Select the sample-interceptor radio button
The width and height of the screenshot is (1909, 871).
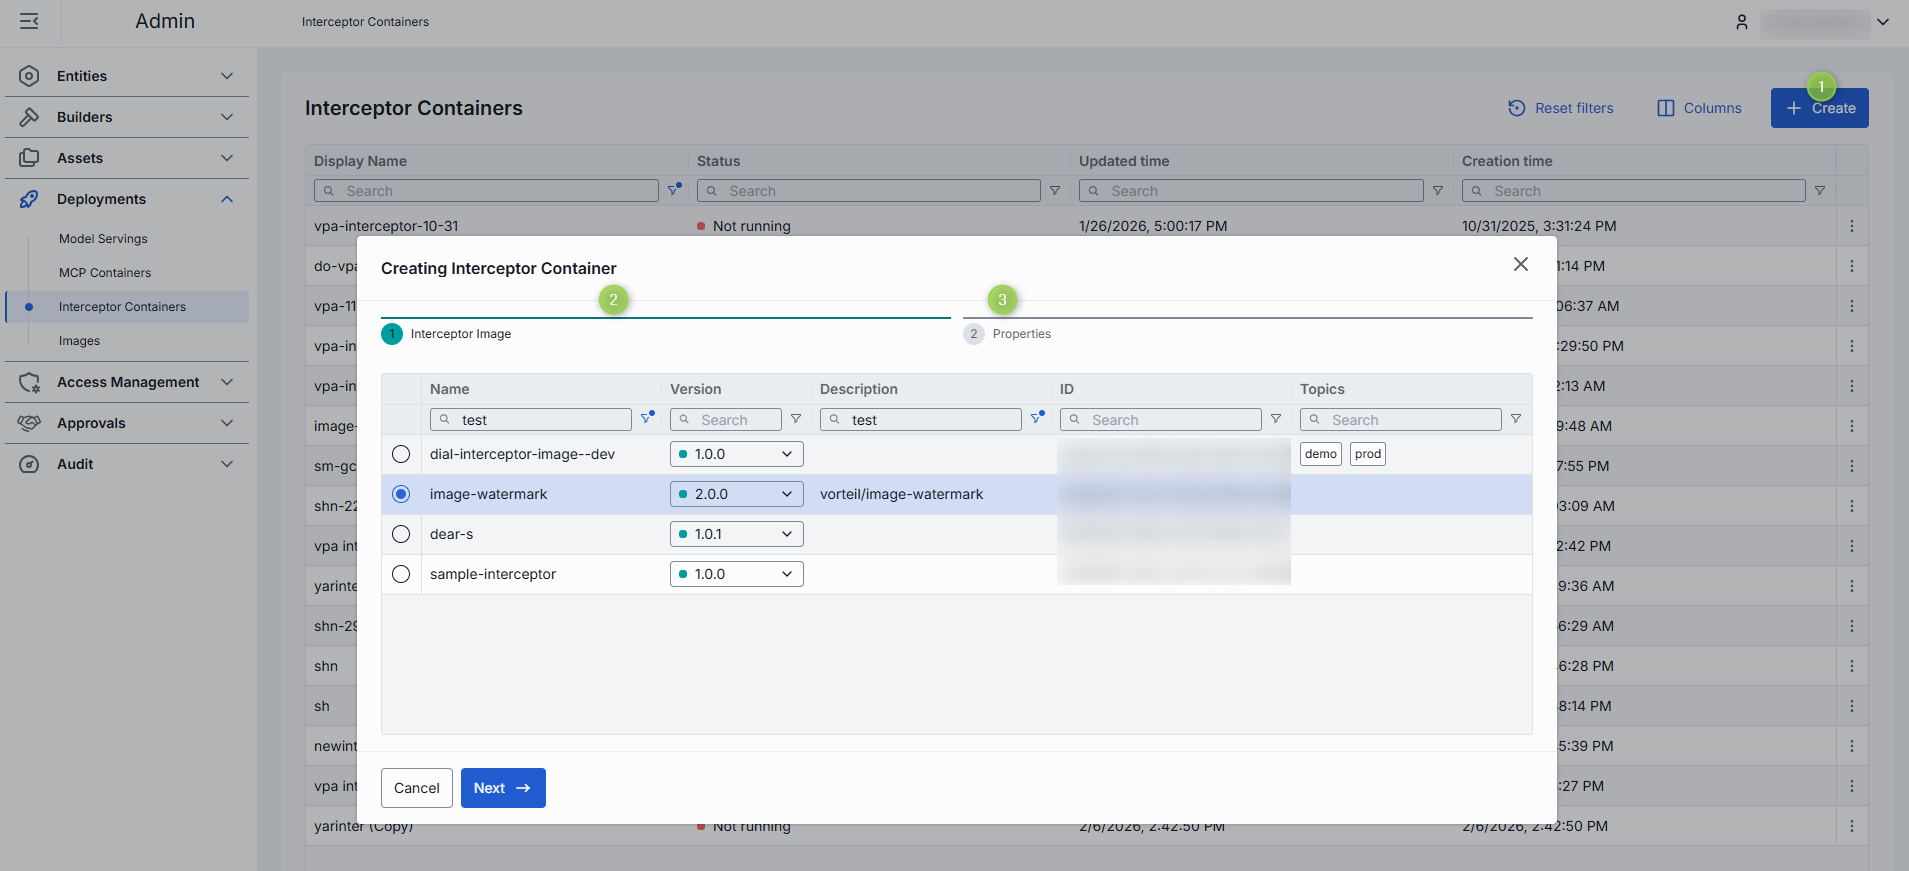(401, 574)
